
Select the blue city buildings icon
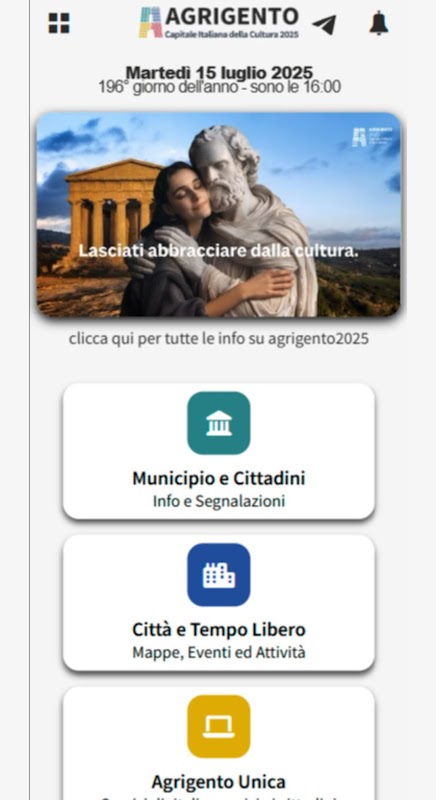219,574
